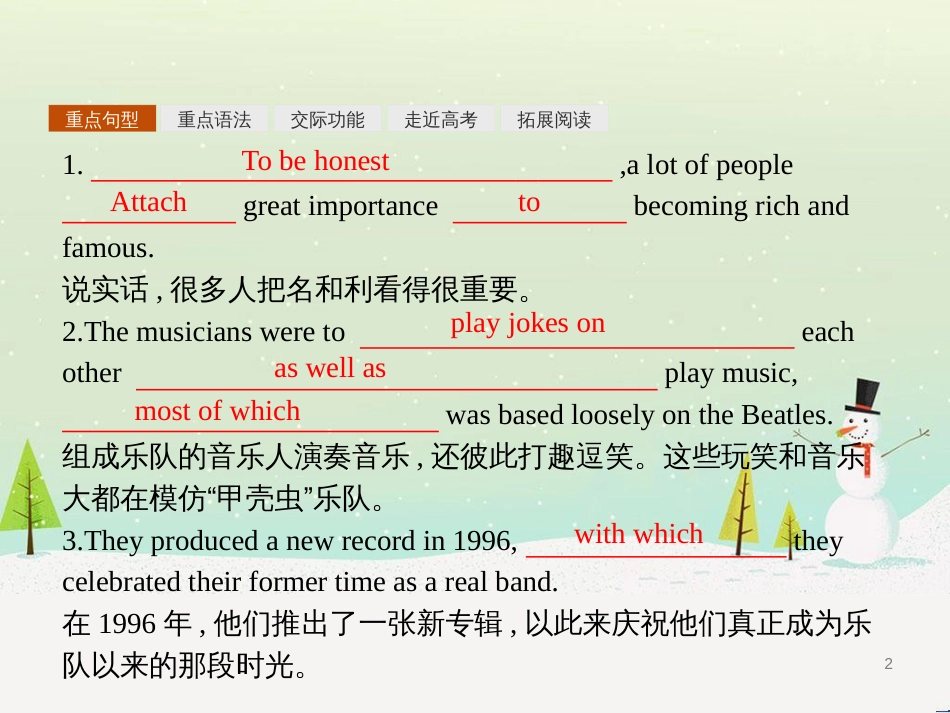Click the words 'play music,'
The height and width of the screenshot is (713, 950).
pyautogui.click(x=731, y=374)
